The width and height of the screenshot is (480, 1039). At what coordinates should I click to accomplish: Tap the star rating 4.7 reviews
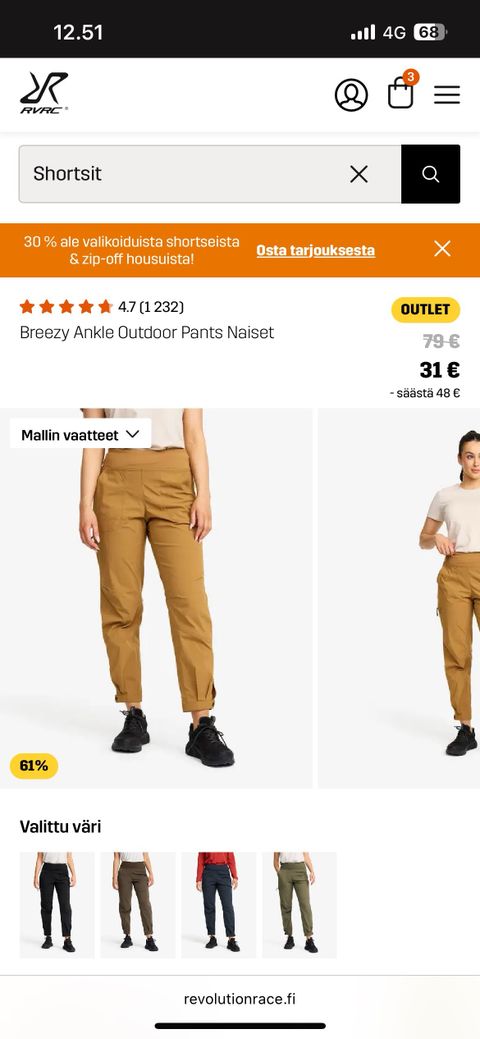tap(101, 307)
